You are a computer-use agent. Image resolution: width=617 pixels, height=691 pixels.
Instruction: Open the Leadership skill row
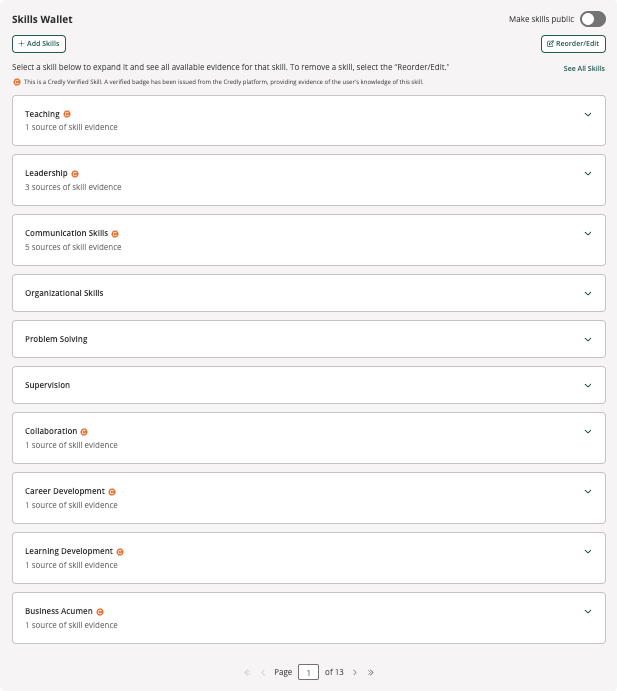[309, 180]
